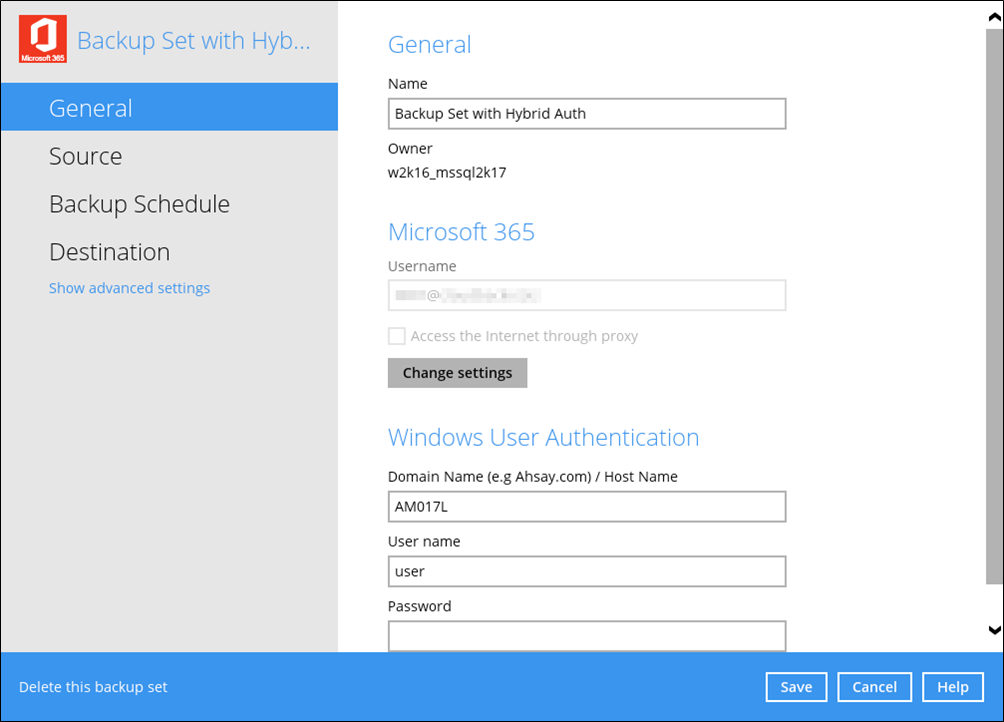
Task: Click the Microsoft 365 logo icon
Action: point(43,40)
